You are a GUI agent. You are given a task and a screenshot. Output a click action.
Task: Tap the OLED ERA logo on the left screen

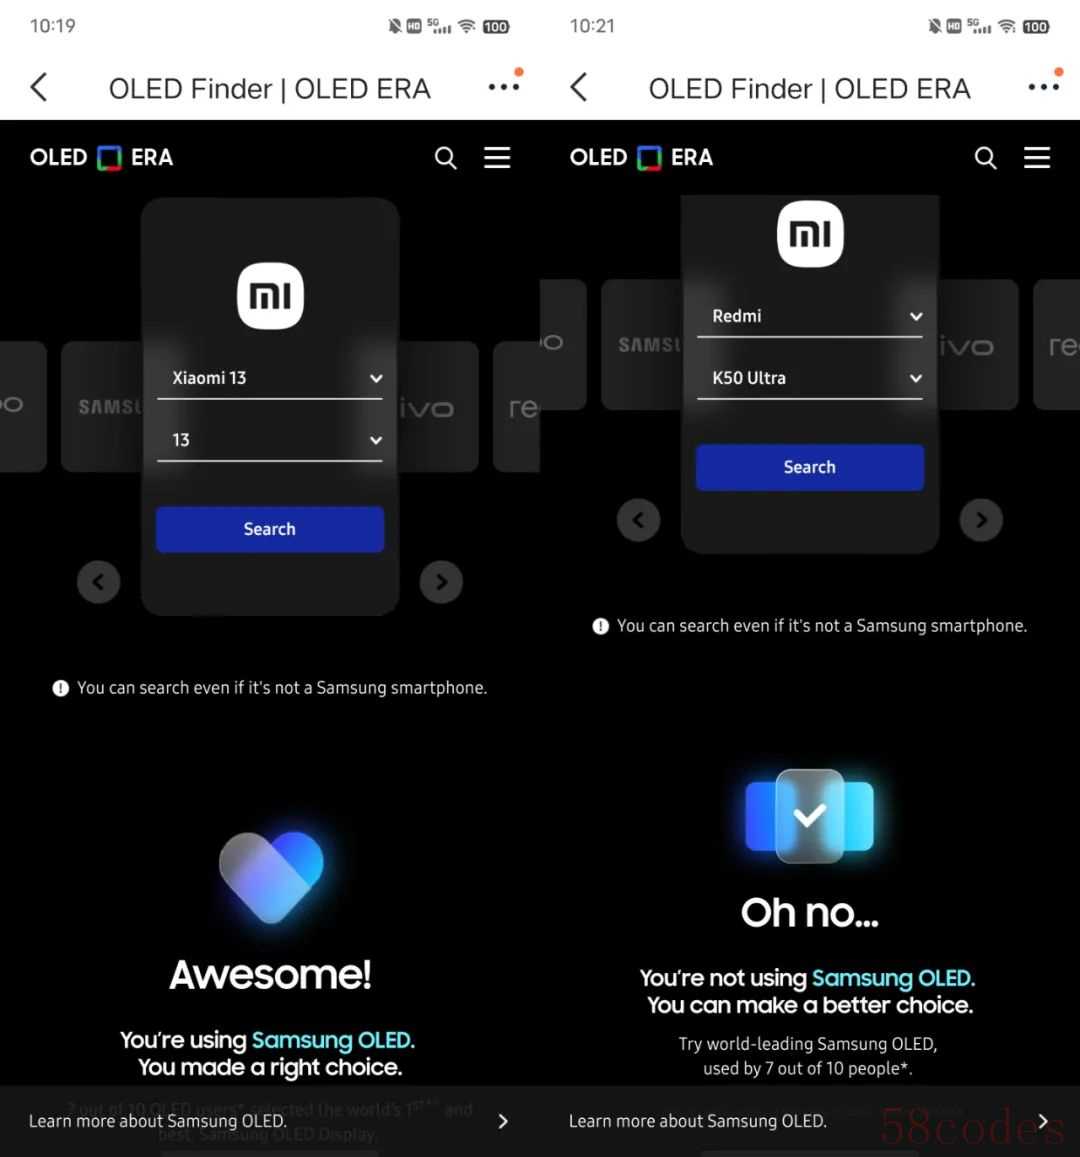point(102,158)
